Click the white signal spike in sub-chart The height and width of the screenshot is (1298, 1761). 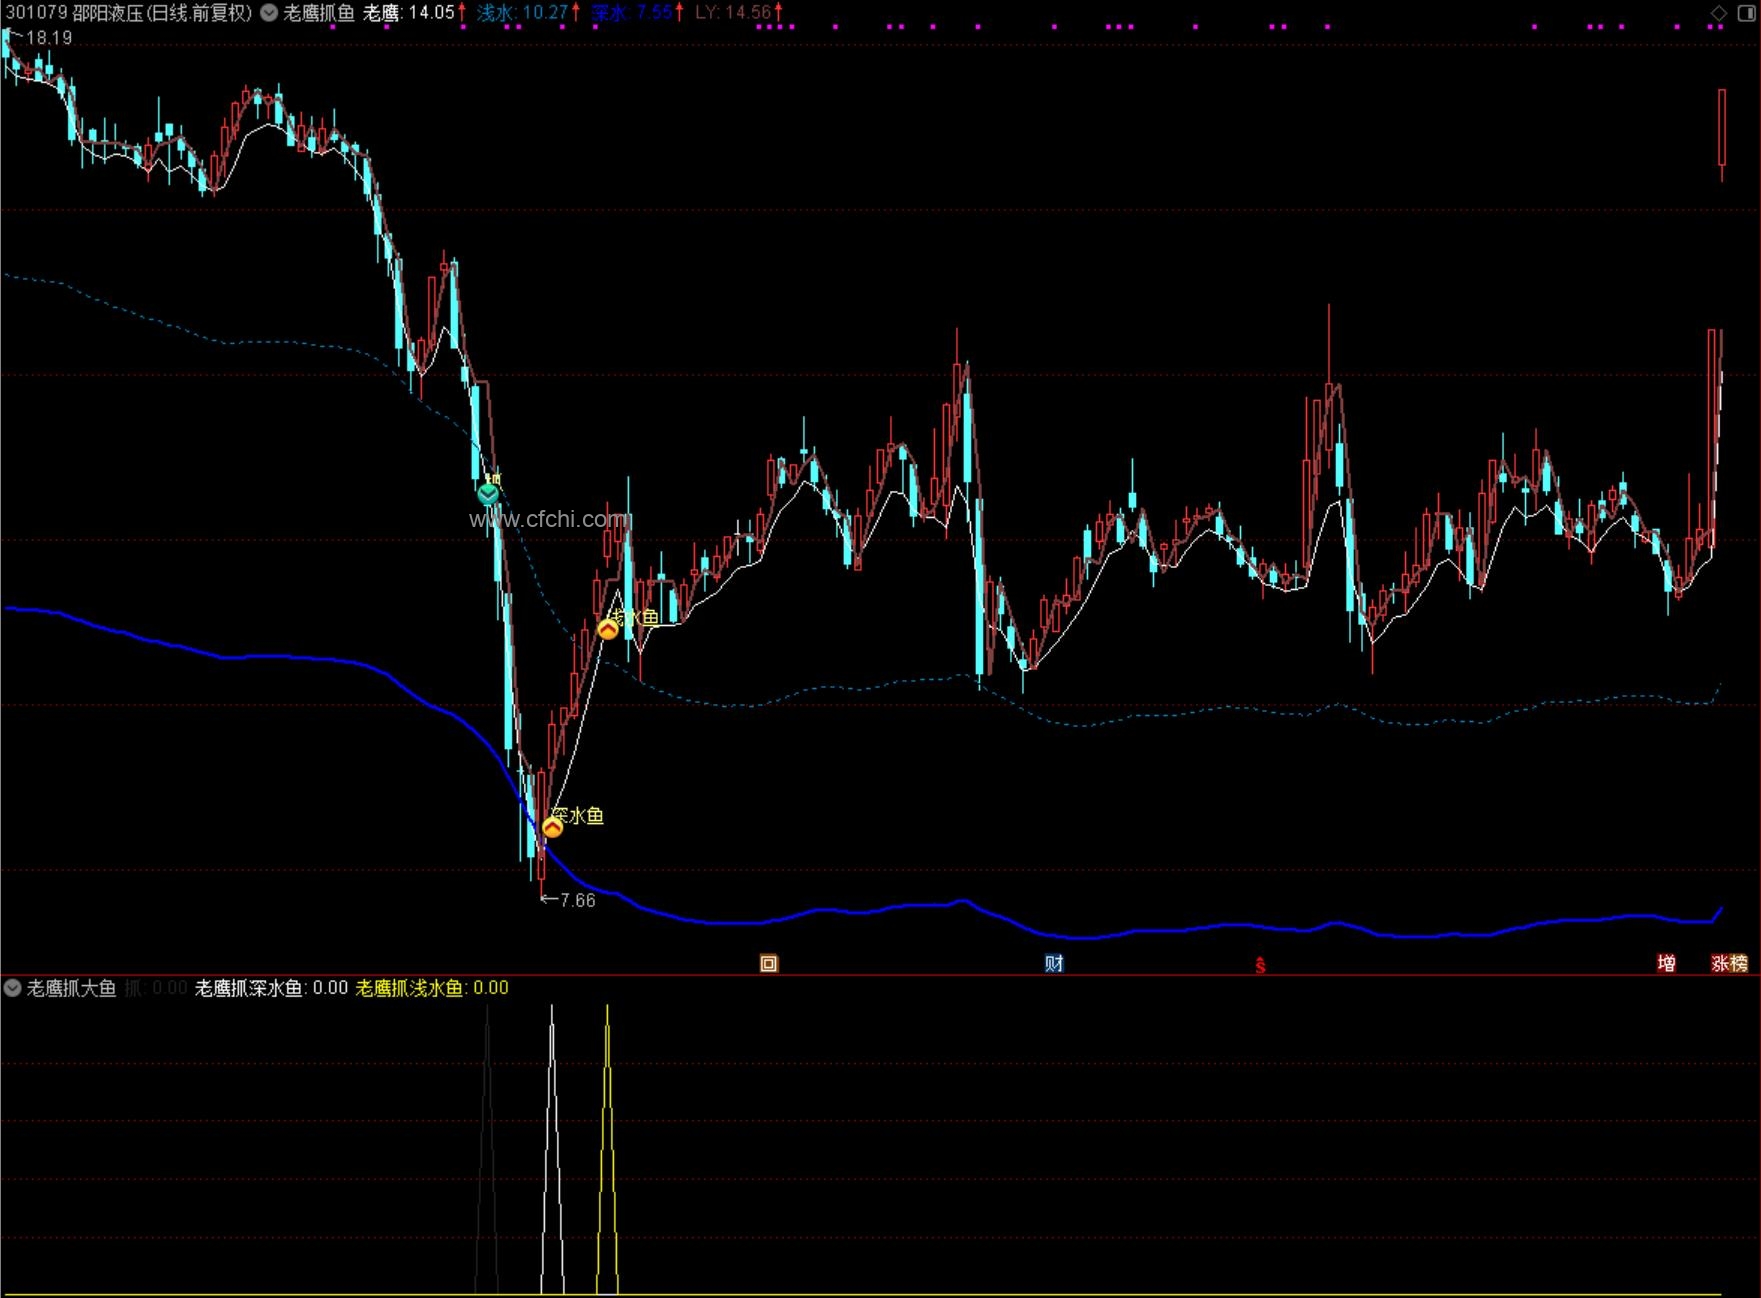tap(552, 1150)
